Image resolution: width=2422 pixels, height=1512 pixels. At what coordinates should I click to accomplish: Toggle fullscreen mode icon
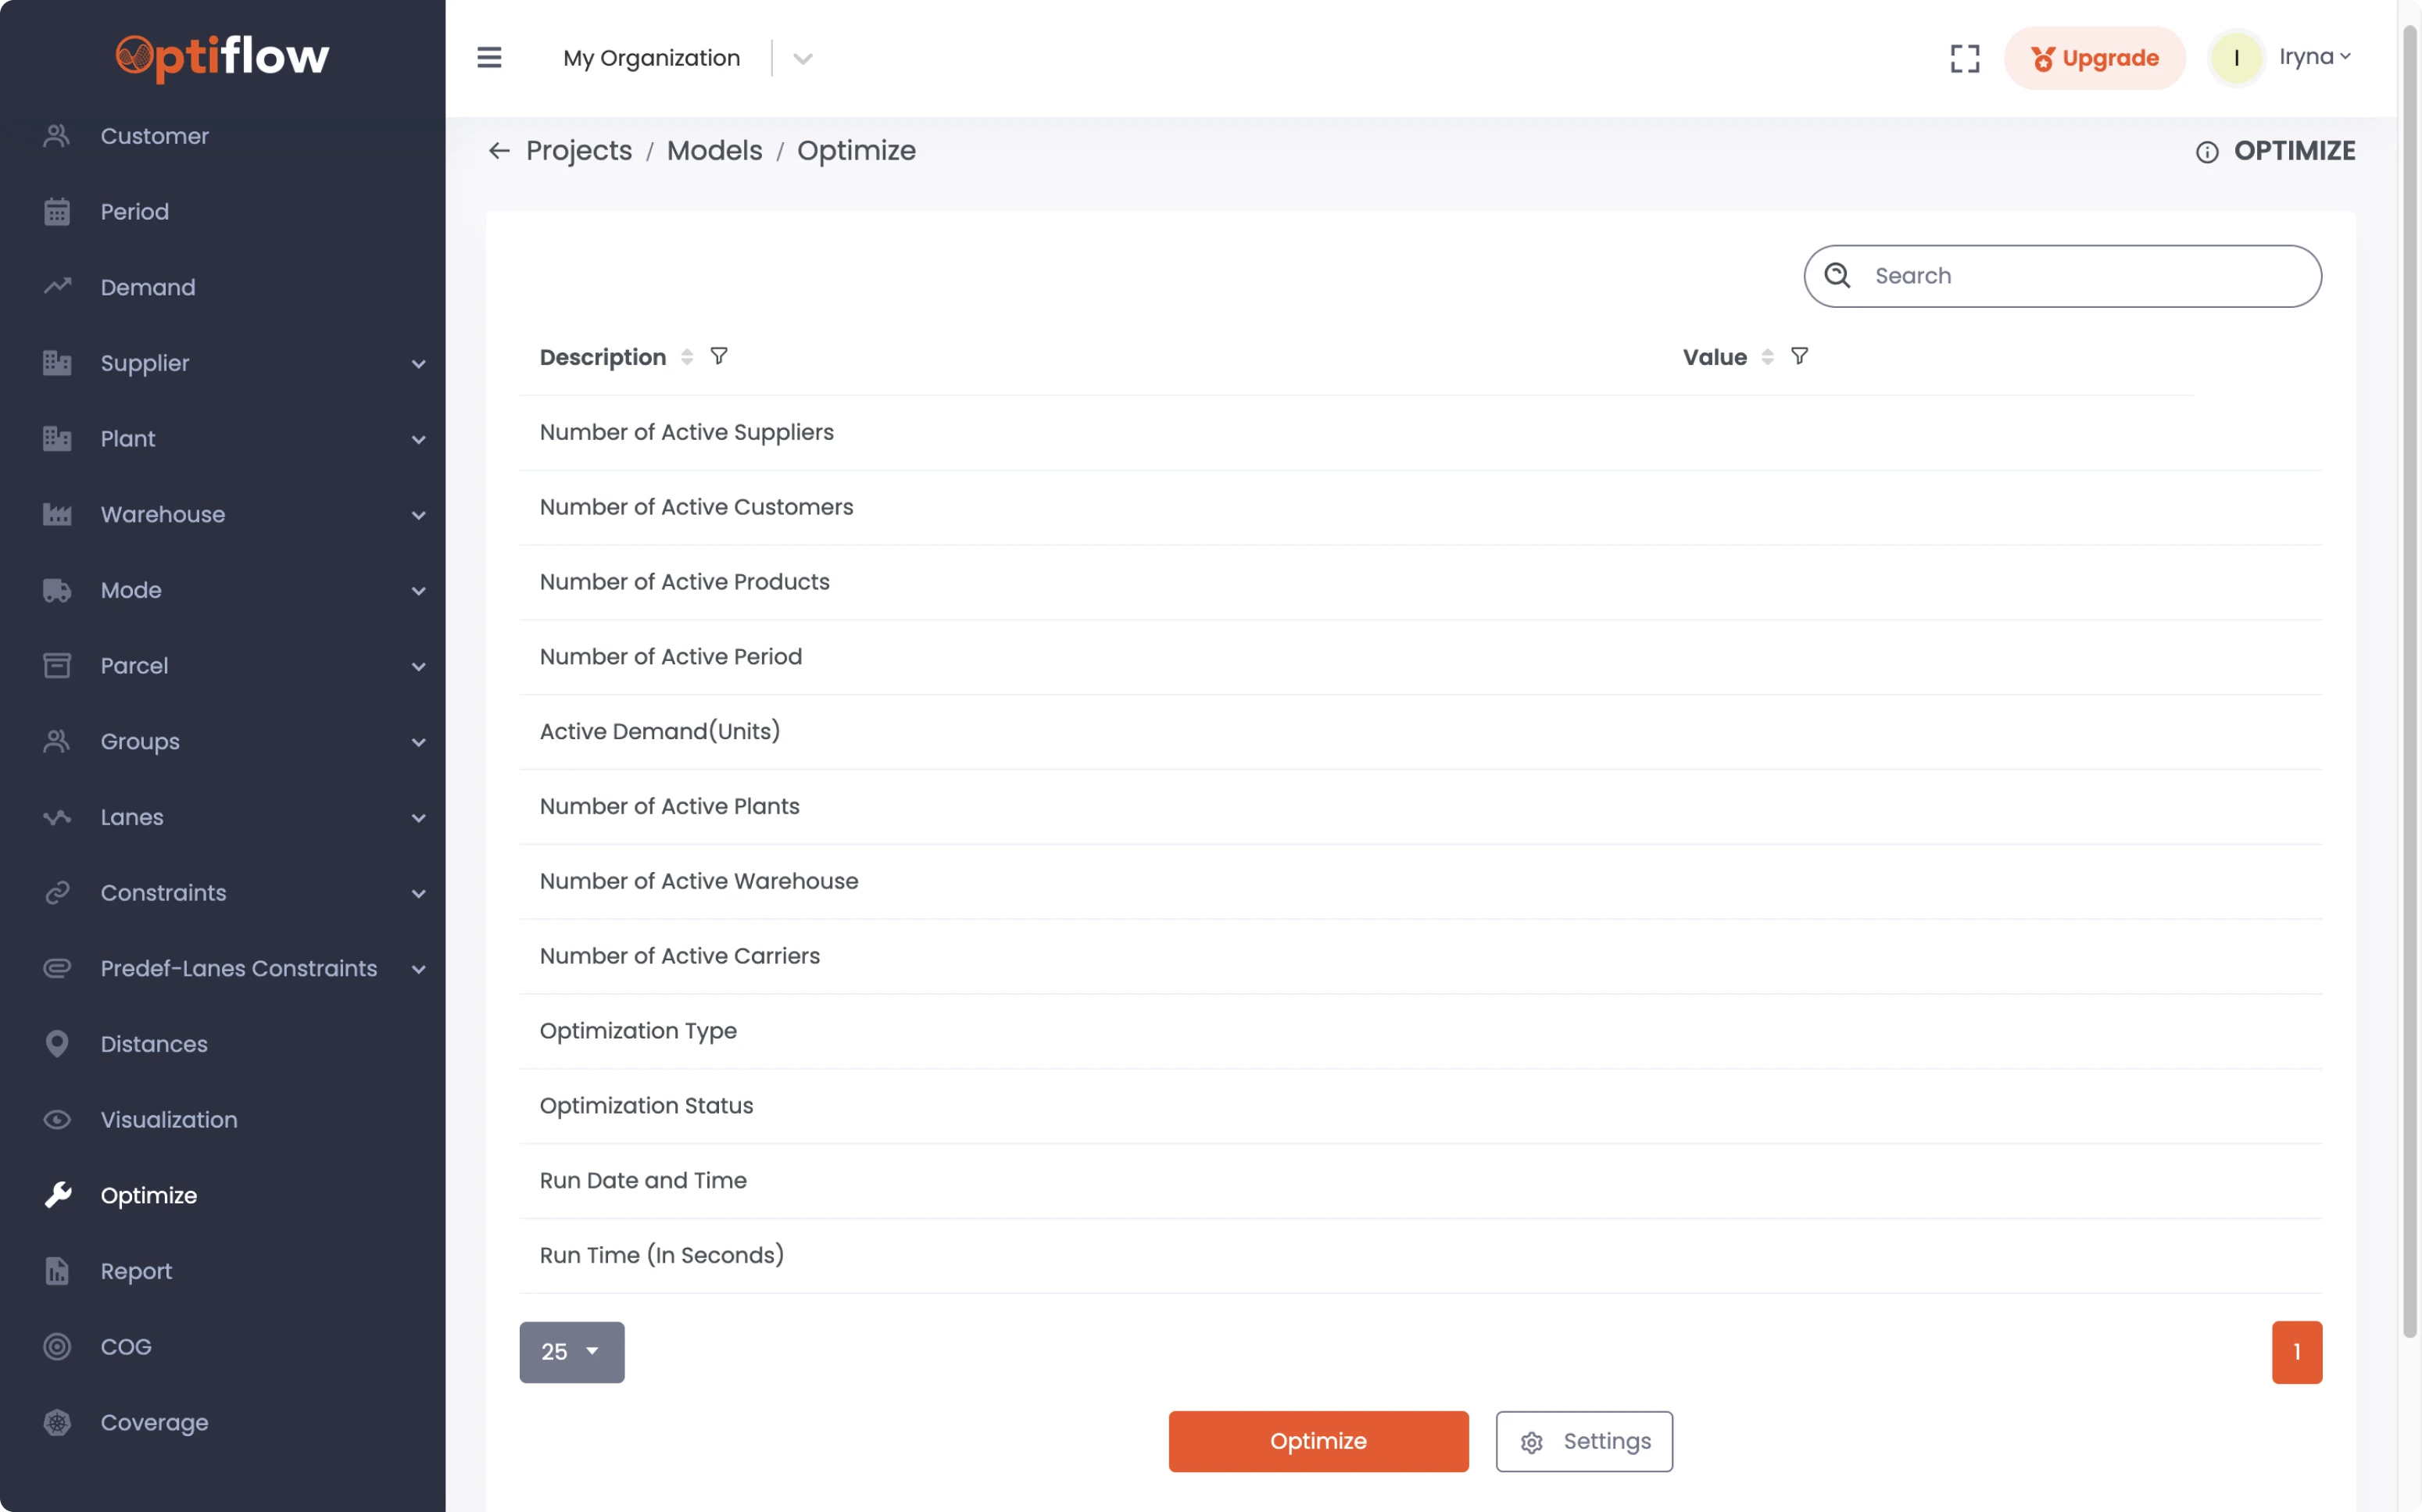point(1964,58)
